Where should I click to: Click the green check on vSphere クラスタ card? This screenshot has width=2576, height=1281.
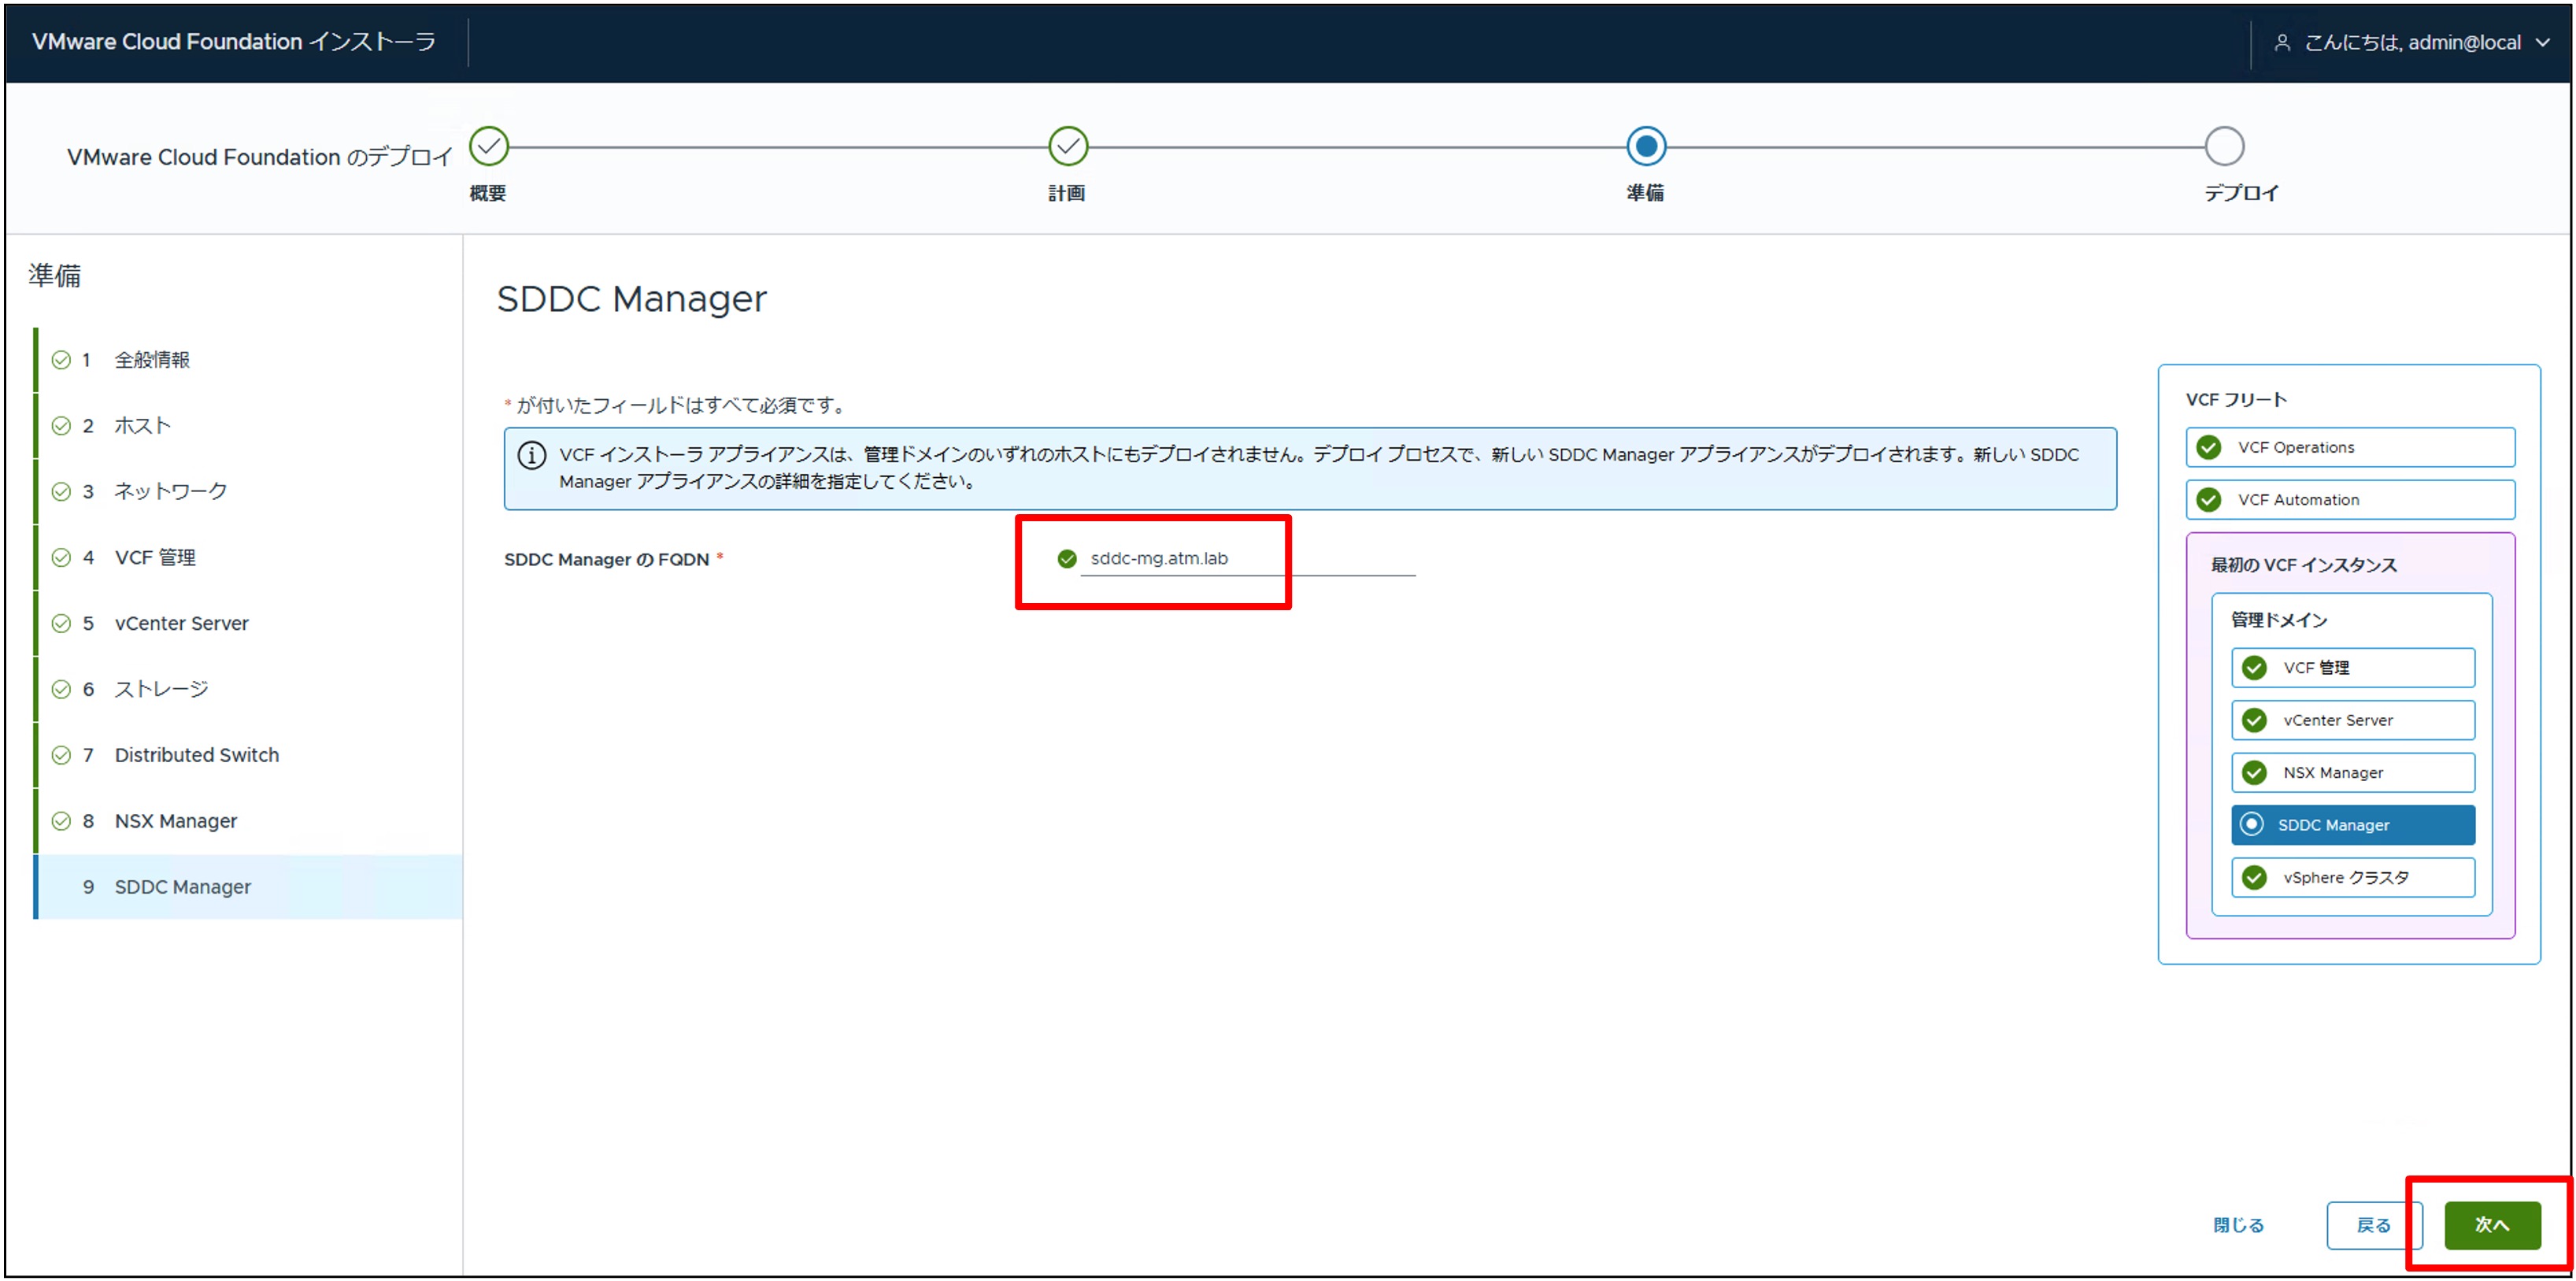coord(2254,878)
